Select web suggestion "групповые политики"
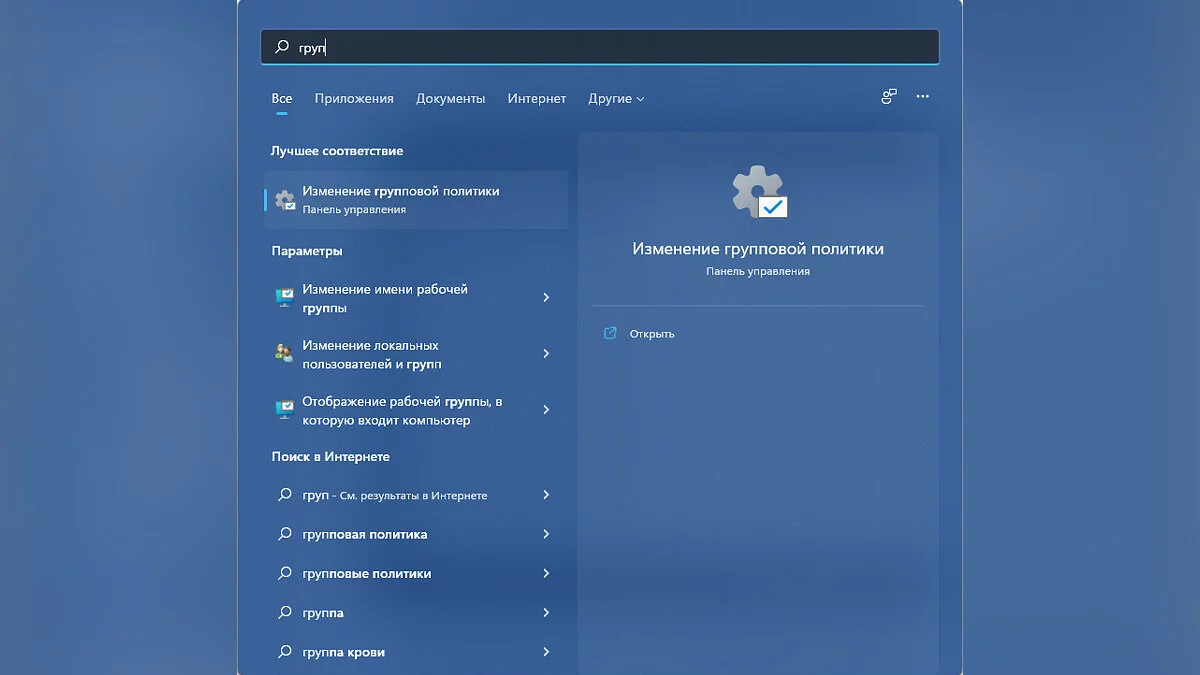The image size is (1200, 675). click(416, 573)
